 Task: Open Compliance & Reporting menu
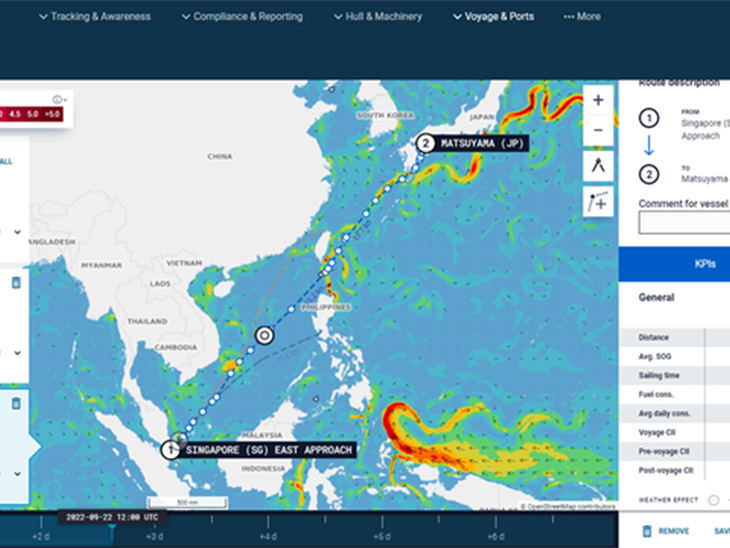[242, 17]
